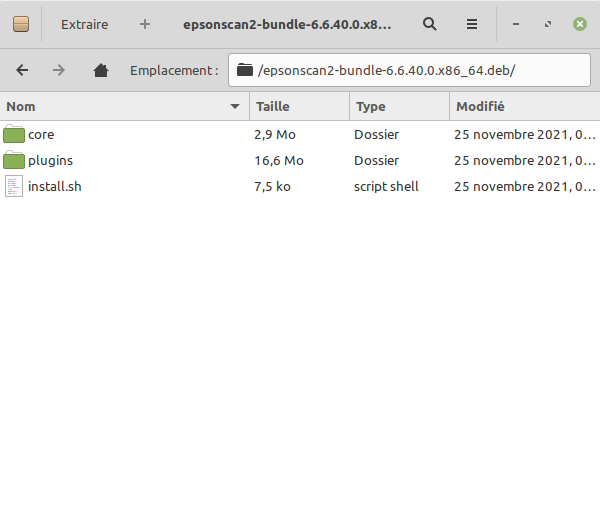This screenshot has width=600, height=529.
Task: Click the archive manager app icon
Action: pos(21,24)
